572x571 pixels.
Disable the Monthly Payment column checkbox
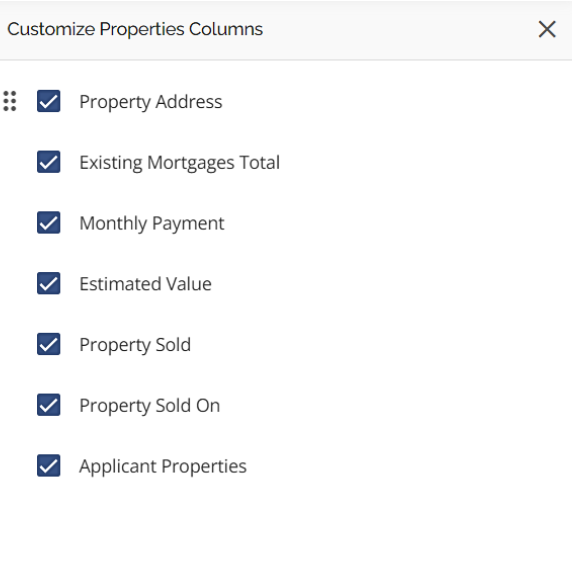[x=49, y=223]
